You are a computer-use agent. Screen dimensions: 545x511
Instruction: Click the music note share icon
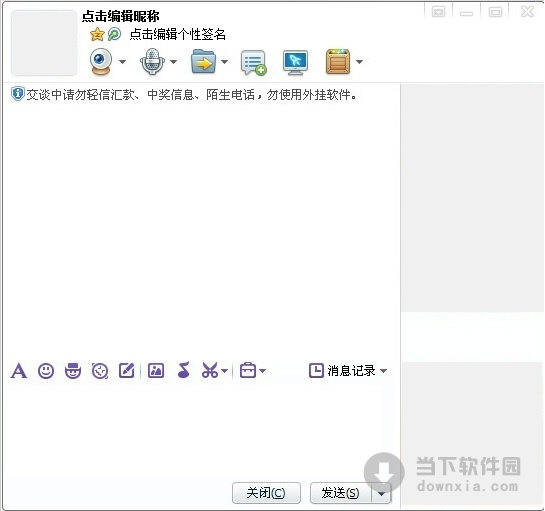184,370
